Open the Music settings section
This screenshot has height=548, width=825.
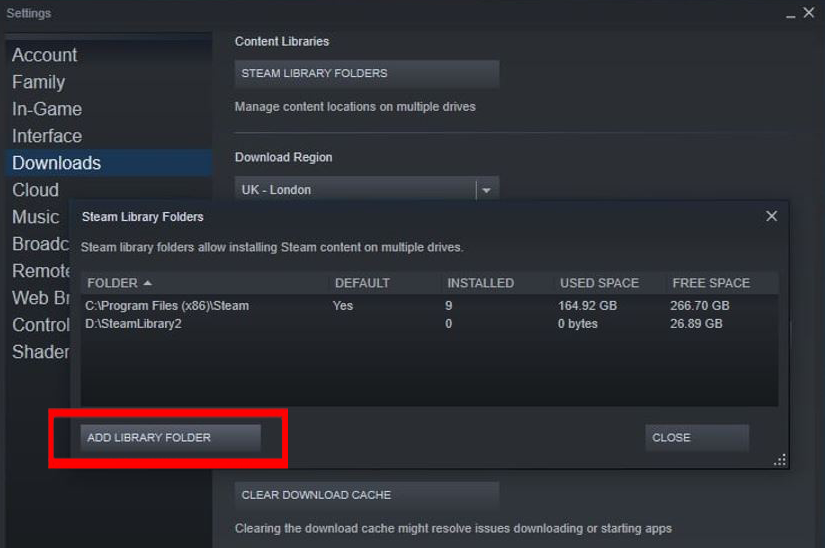click(35, 217)
